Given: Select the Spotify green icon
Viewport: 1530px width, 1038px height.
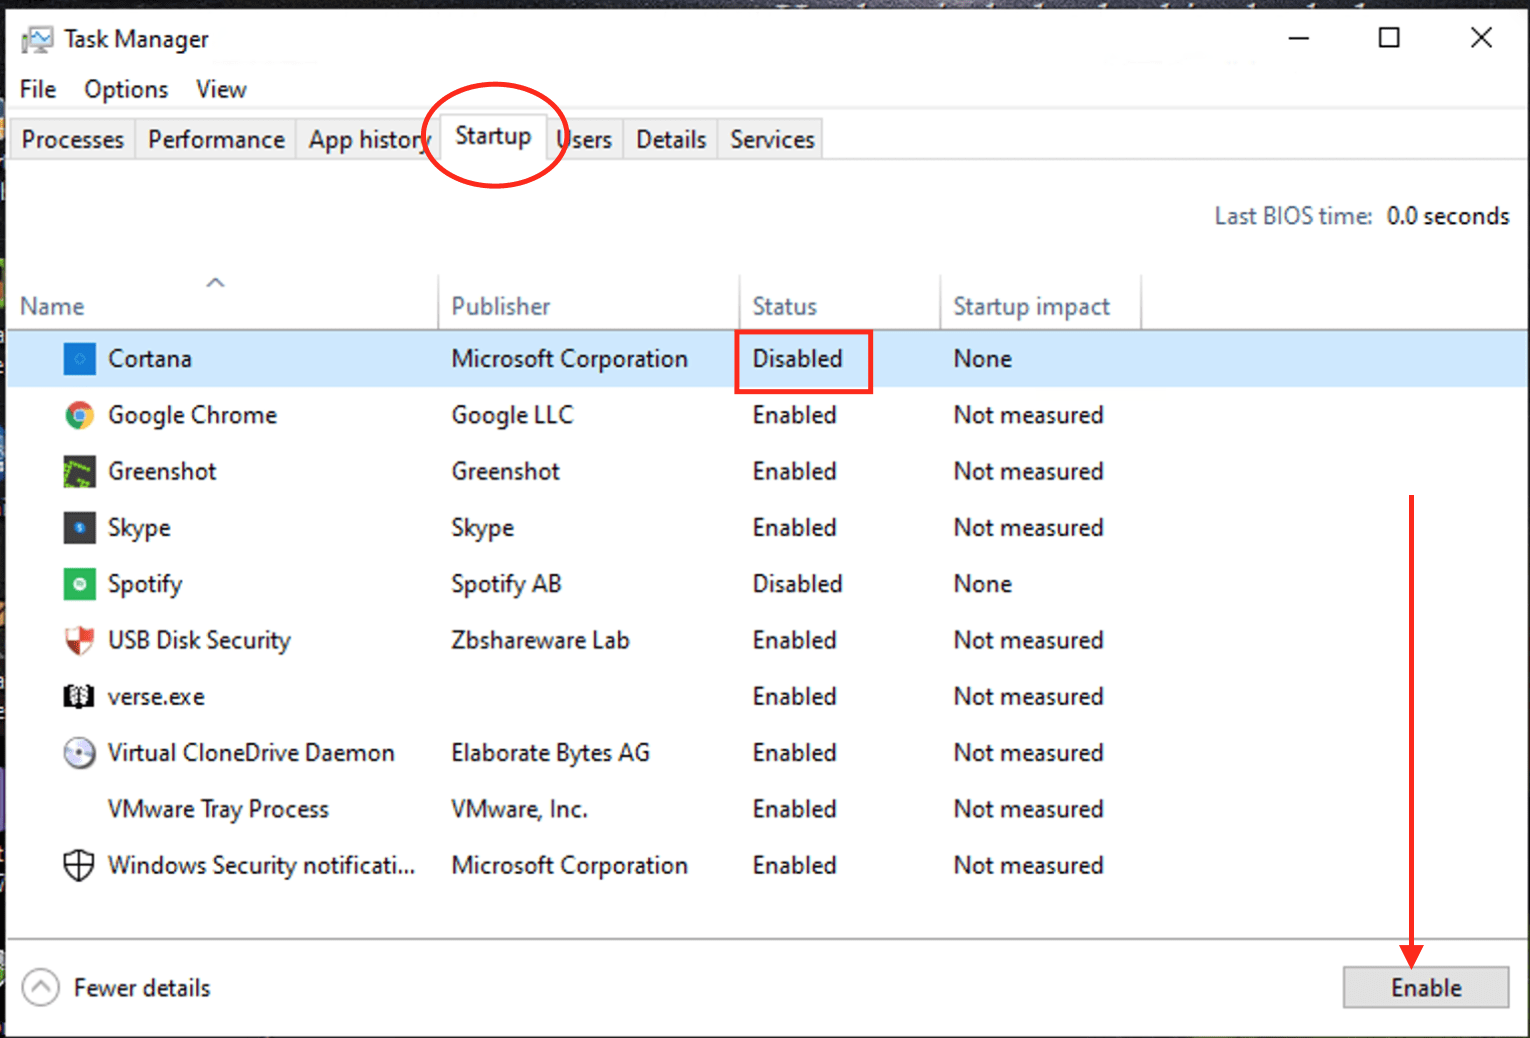Looking at the screenshot, I should point(79,584).
